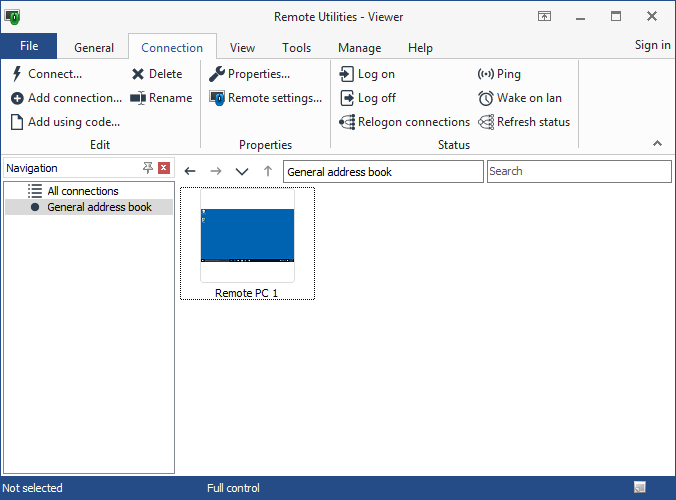Screen dimensions: 676x500
Task: Click Full control in the status bar
Action: click(233, 488)
